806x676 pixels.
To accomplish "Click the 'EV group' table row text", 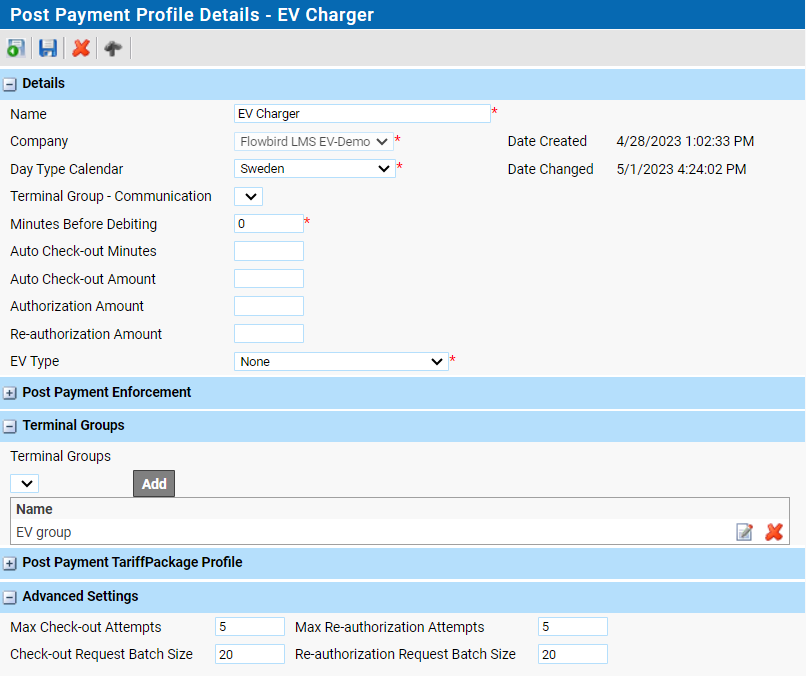I will point(44,532).
